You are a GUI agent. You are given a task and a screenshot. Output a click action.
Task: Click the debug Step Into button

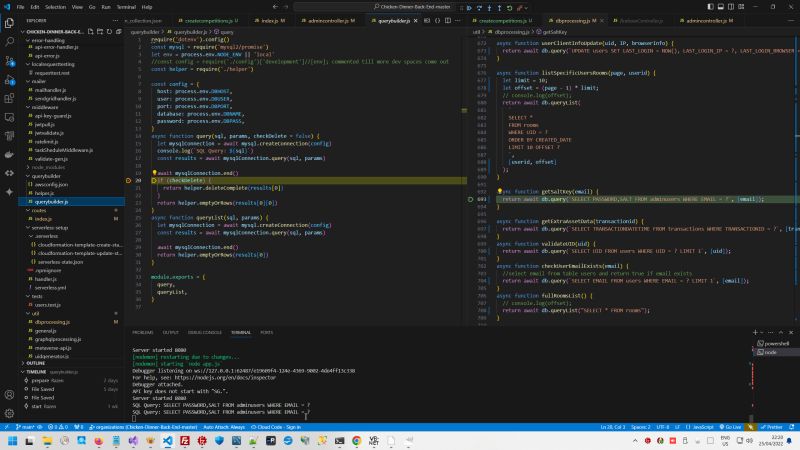[x=489, y=8]
